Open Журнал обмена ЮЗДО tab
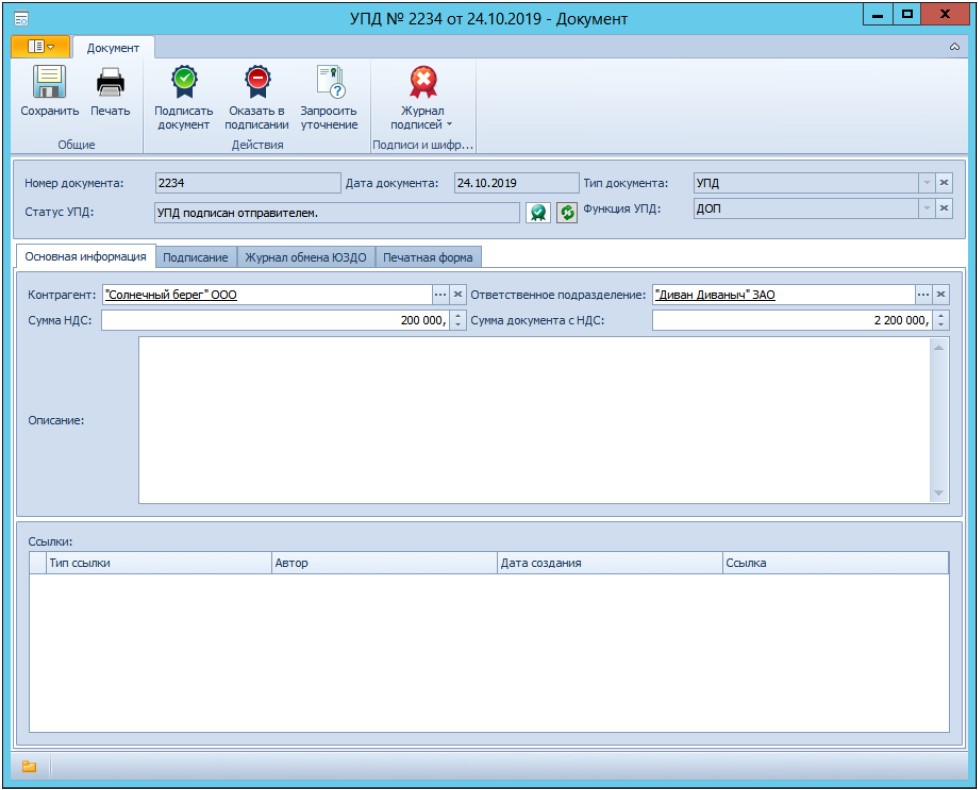This screenshot has height=790, width=978. (306, 258)
